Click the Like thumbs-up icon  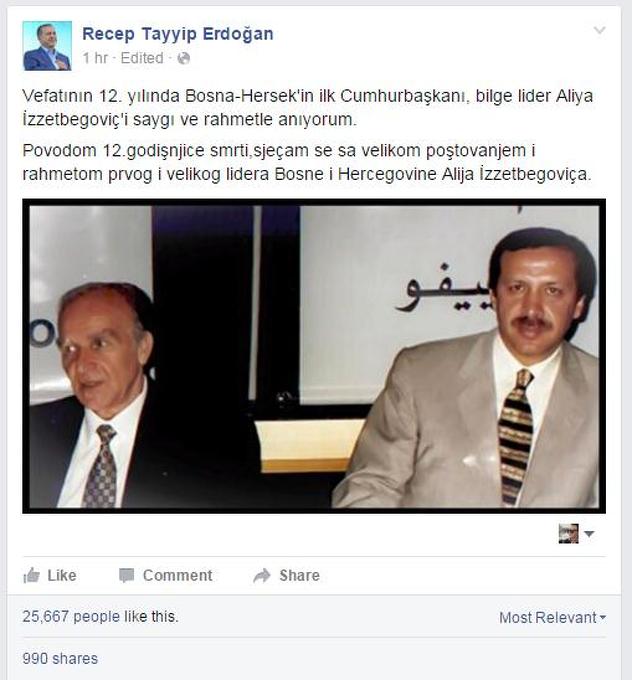31,575
